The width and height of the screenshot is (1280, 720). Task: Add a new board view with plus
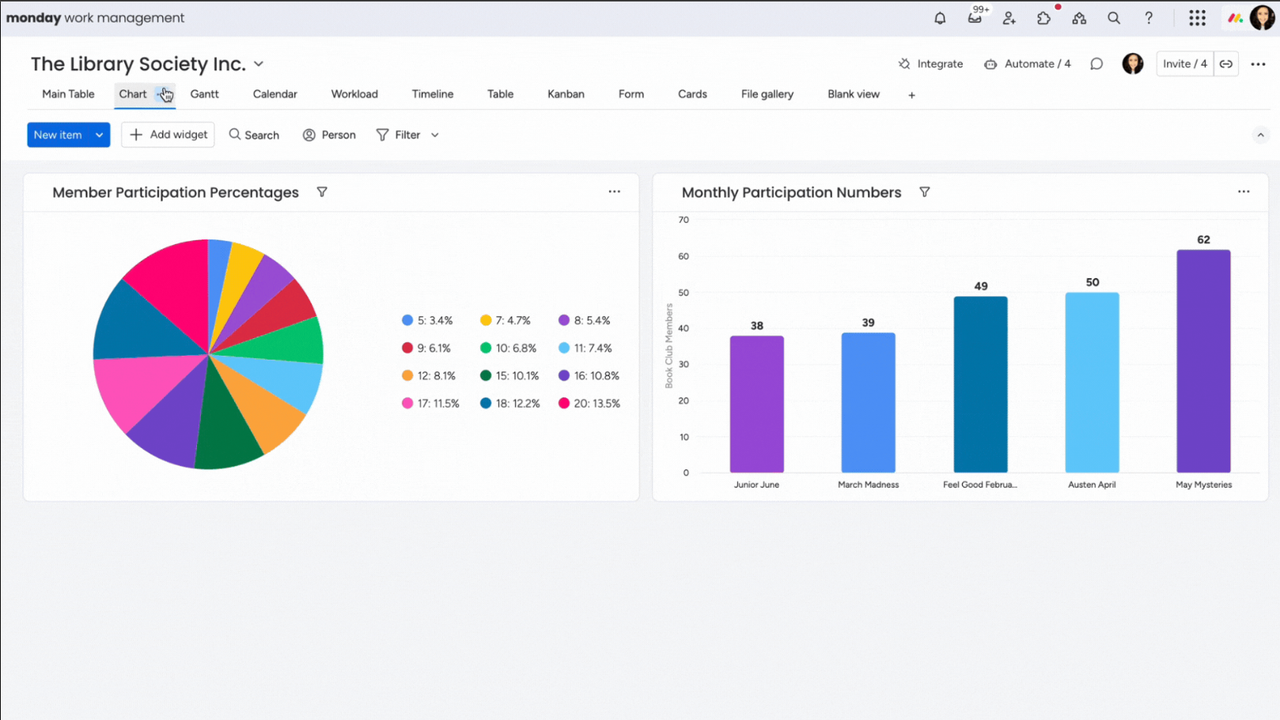click(911, 95)
